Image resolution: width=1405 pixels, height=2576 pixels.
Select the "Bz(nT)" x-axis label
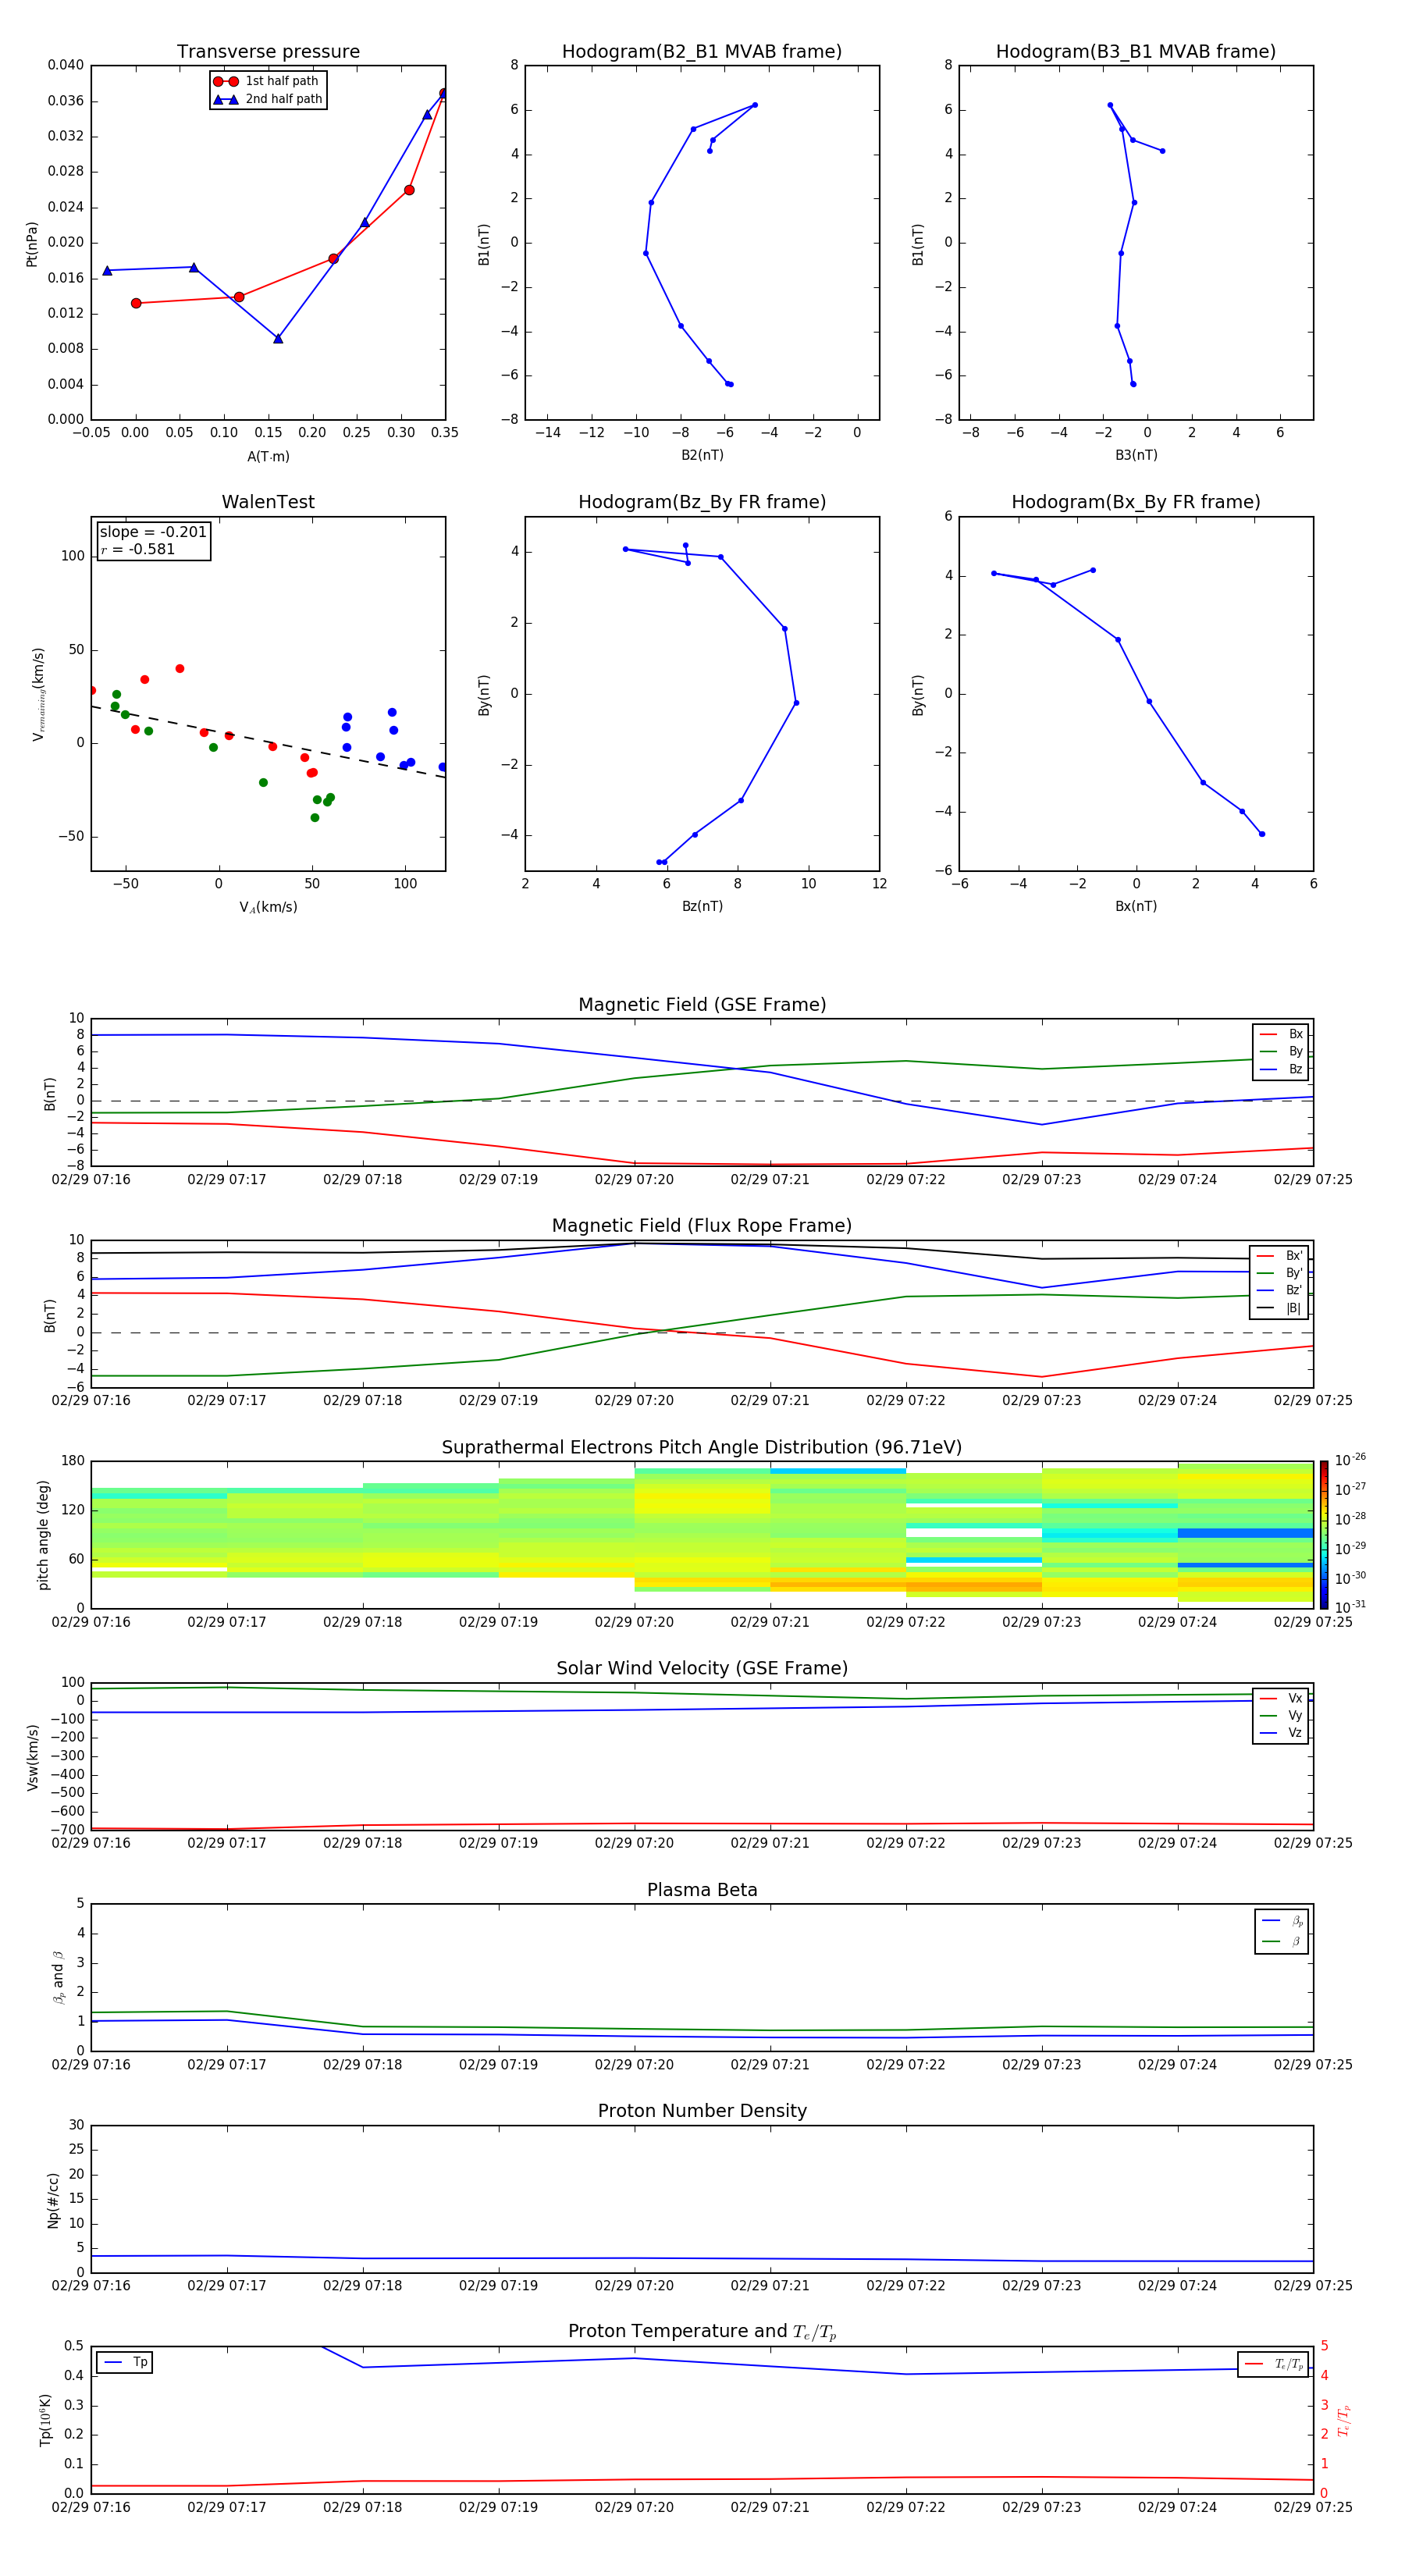tap(702, 906)
